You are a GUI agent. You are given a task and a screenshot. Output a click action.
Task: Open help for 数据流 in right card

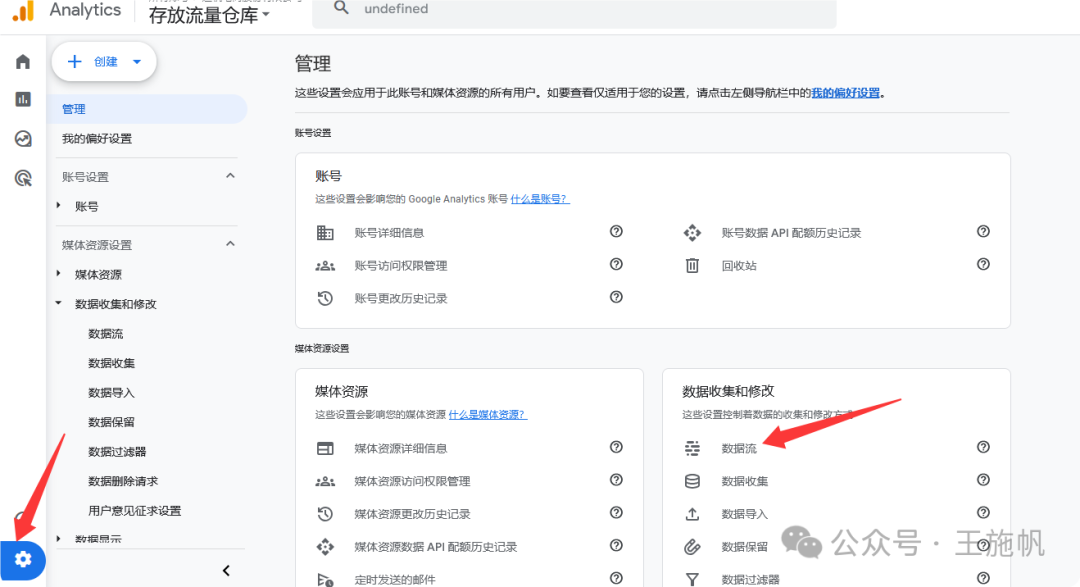pos(984,447)
